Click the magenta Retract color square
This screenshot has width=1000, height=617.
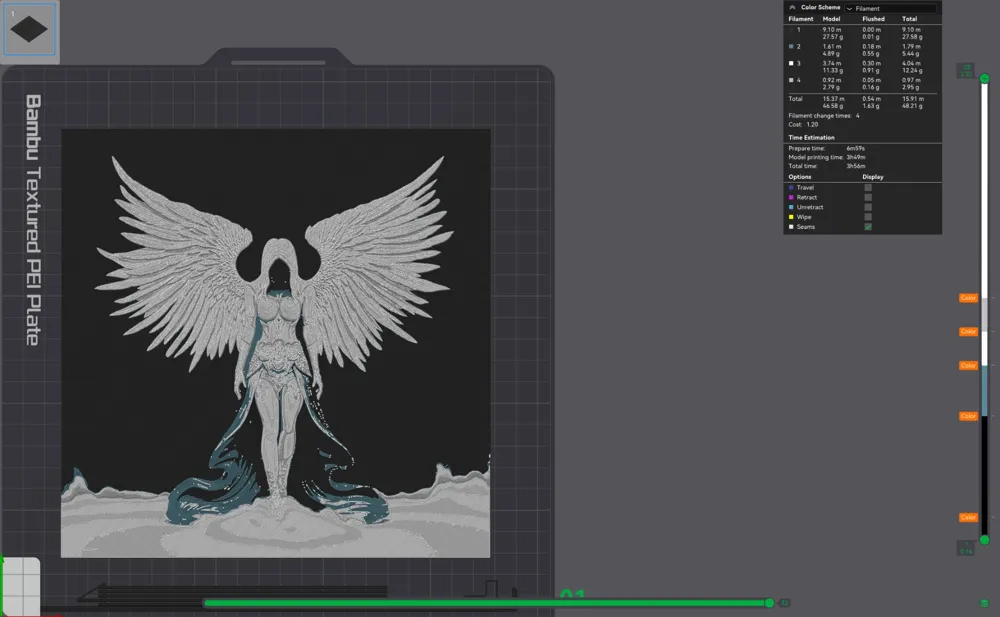click(x=791, y=197)
